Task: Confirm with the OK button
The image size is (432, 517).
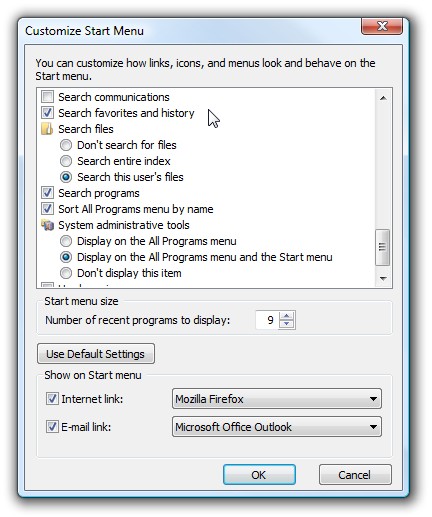Action: point(259,475)
